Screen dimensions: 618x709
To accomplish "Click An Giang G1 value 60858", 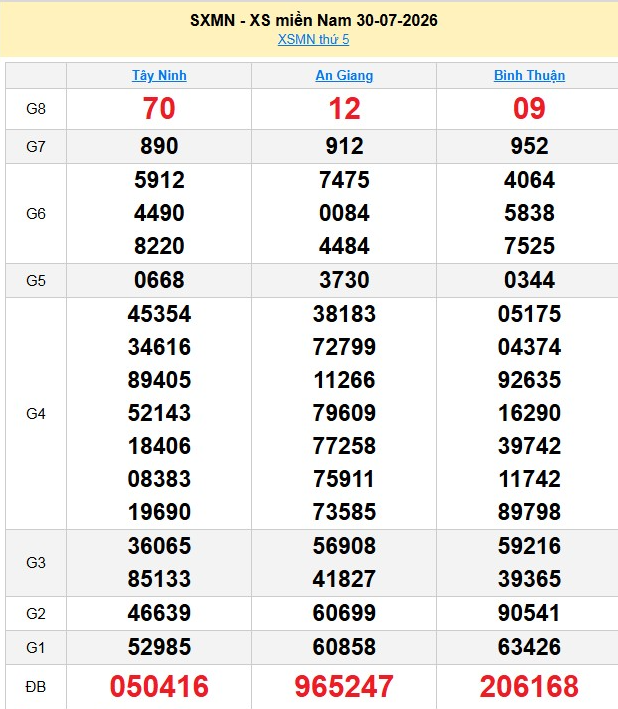I will click(x=344, y=647).
